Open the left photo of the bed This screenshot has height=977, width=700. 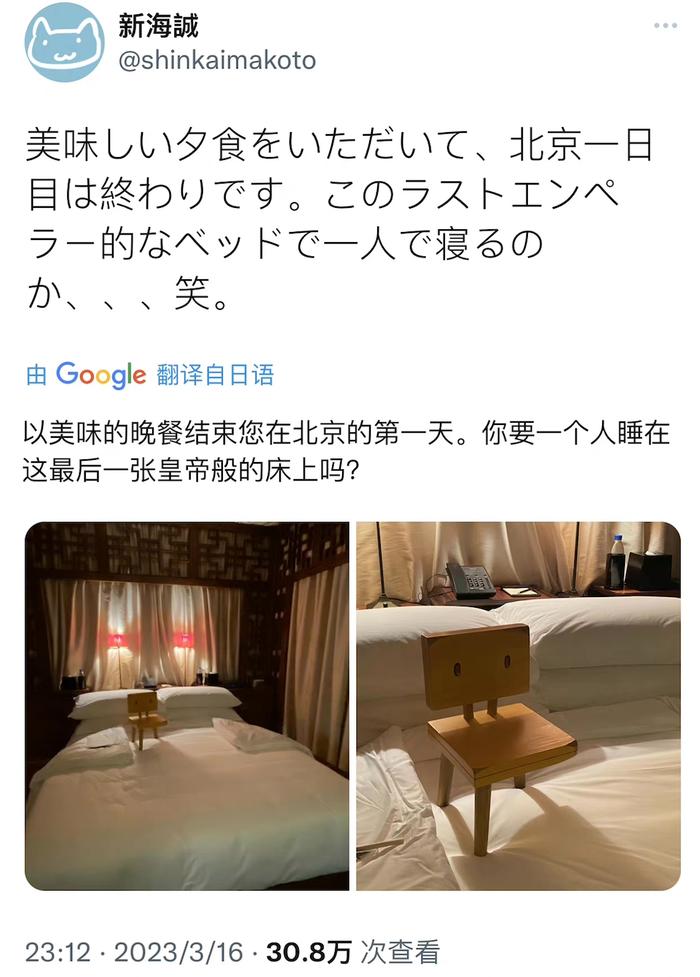187,705
